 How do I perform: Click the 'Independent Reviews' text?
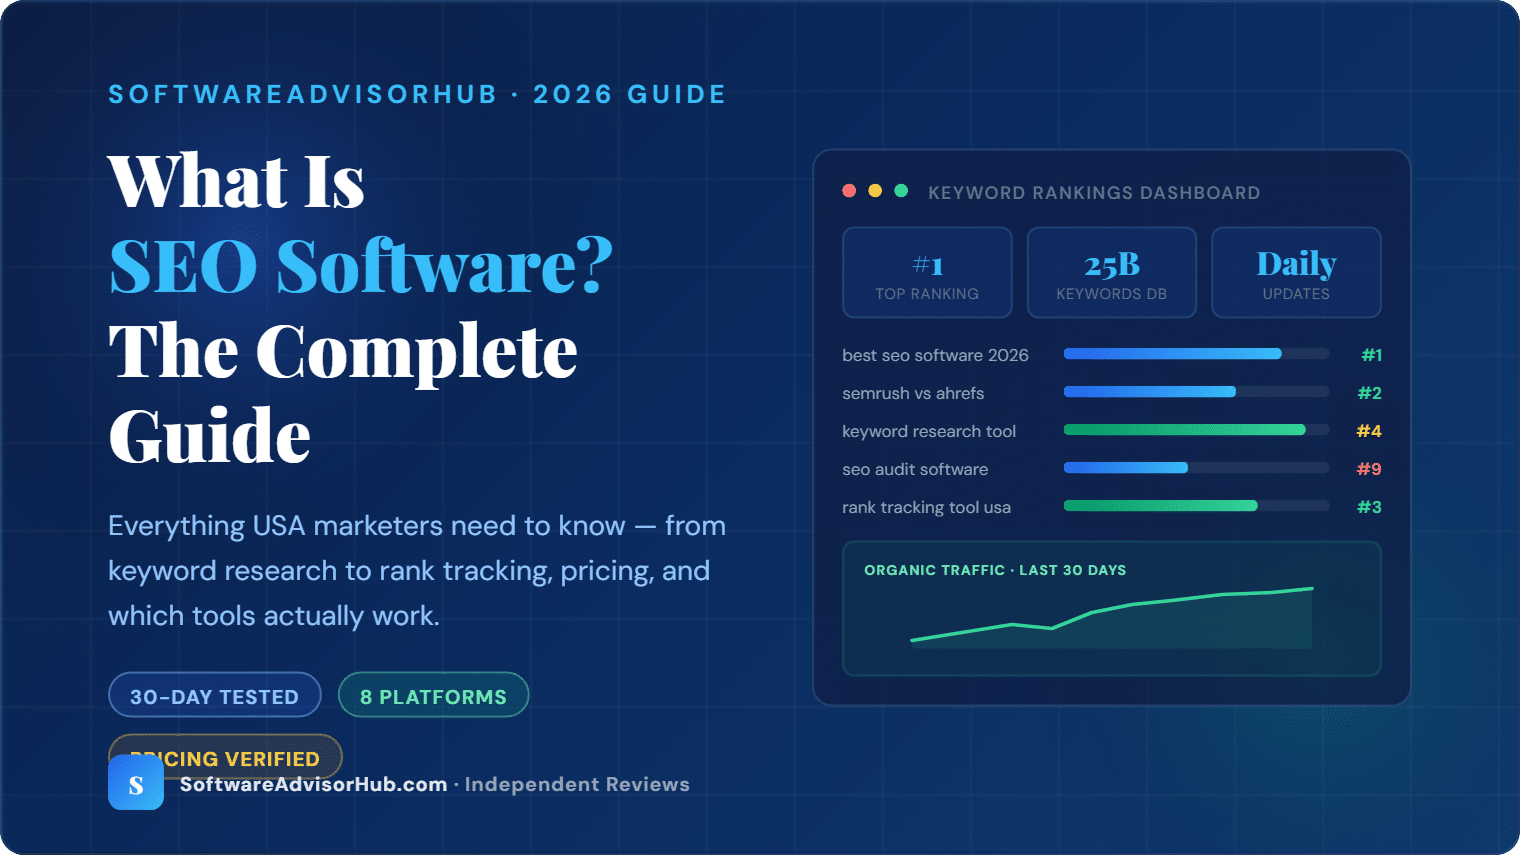tap(577, 784)
